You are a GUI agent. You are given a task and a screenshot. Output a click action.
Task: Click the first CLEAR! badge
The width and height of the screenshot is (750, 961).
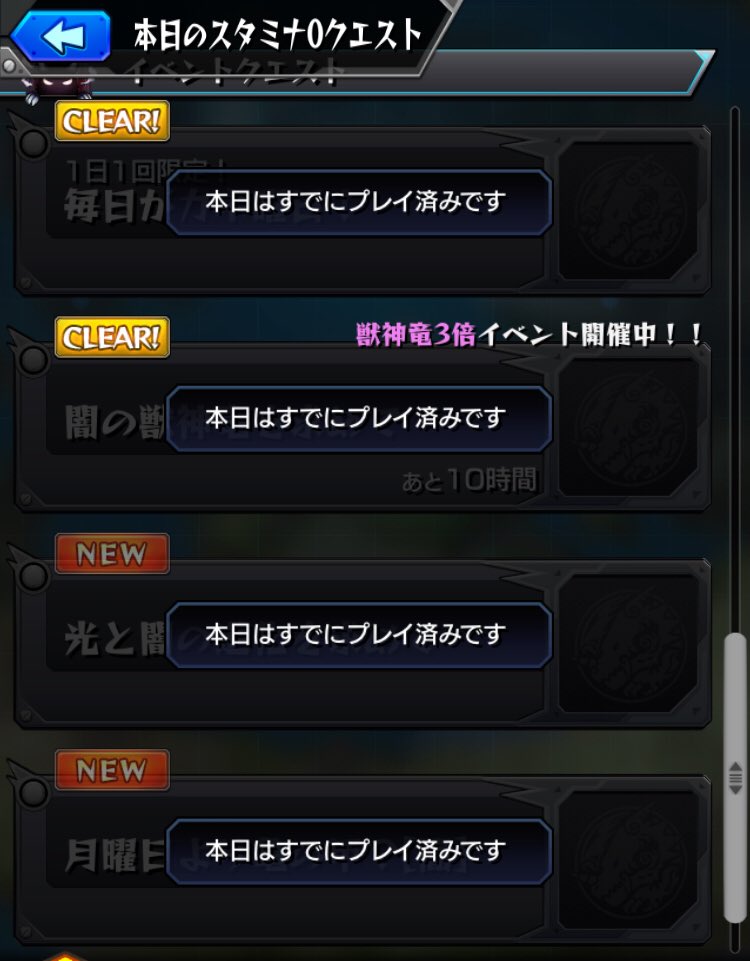tap(112, 121)
